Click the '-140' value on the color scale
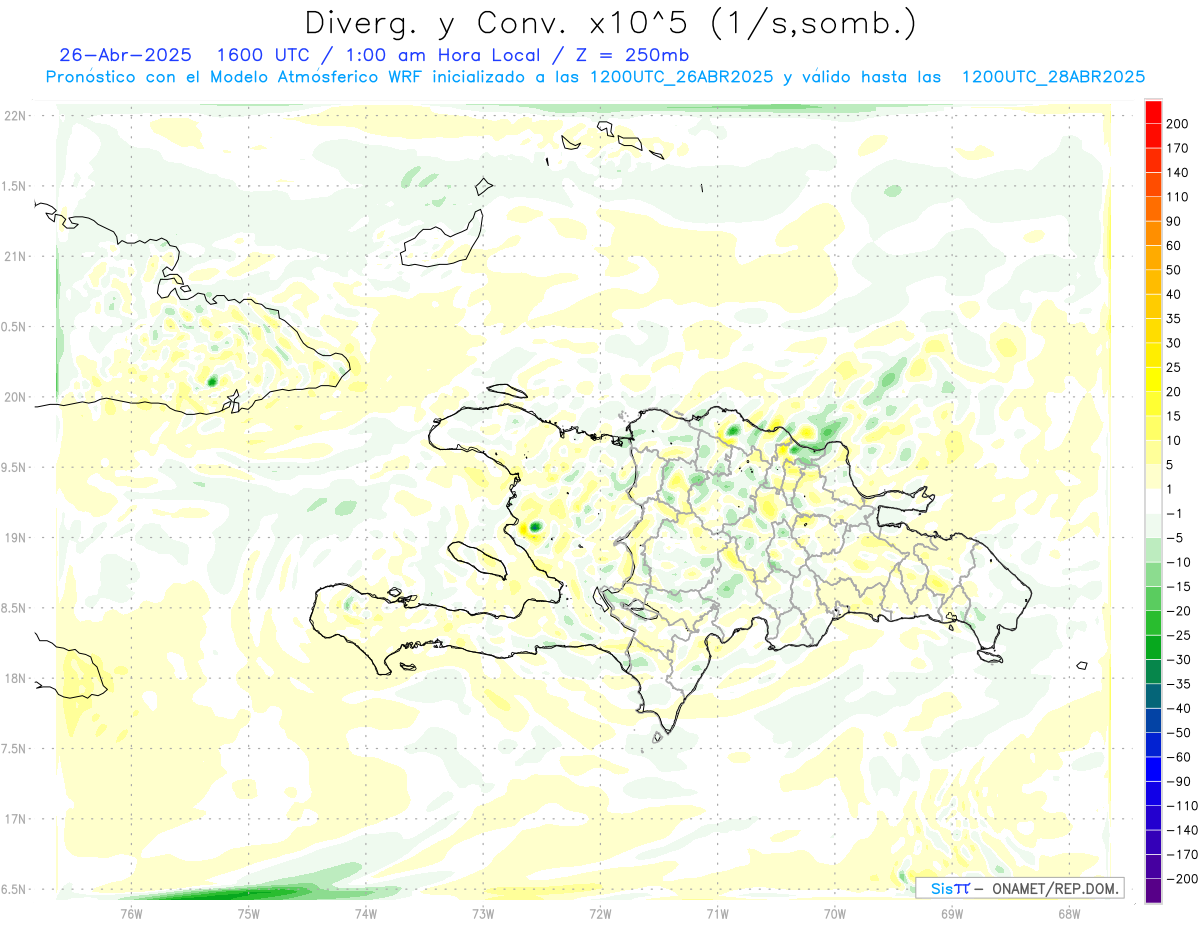Image resolution: width=1200 pixels, height=927 pixels. [1181, 830]
